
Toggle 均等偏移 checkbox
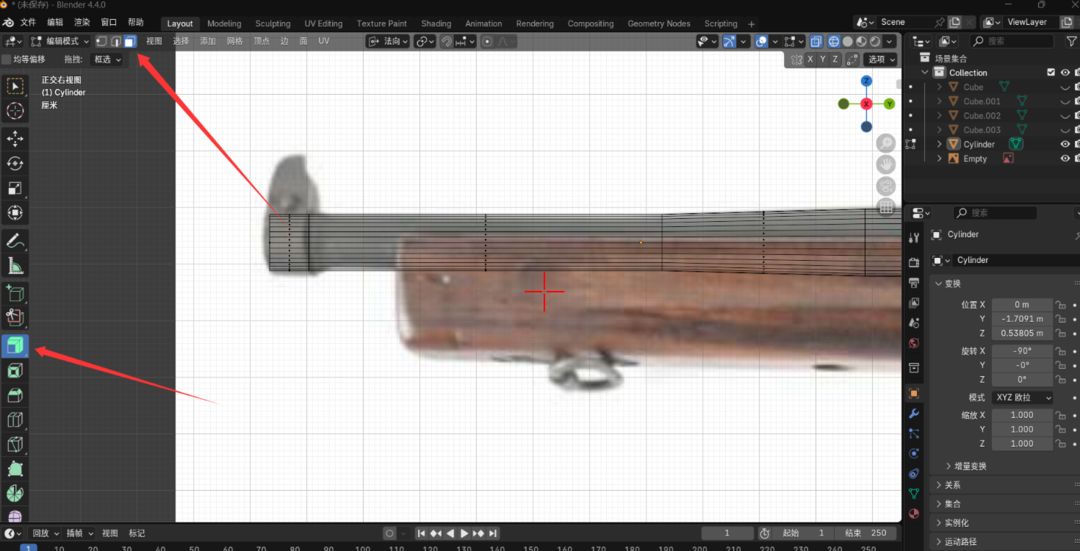(8, 59)
